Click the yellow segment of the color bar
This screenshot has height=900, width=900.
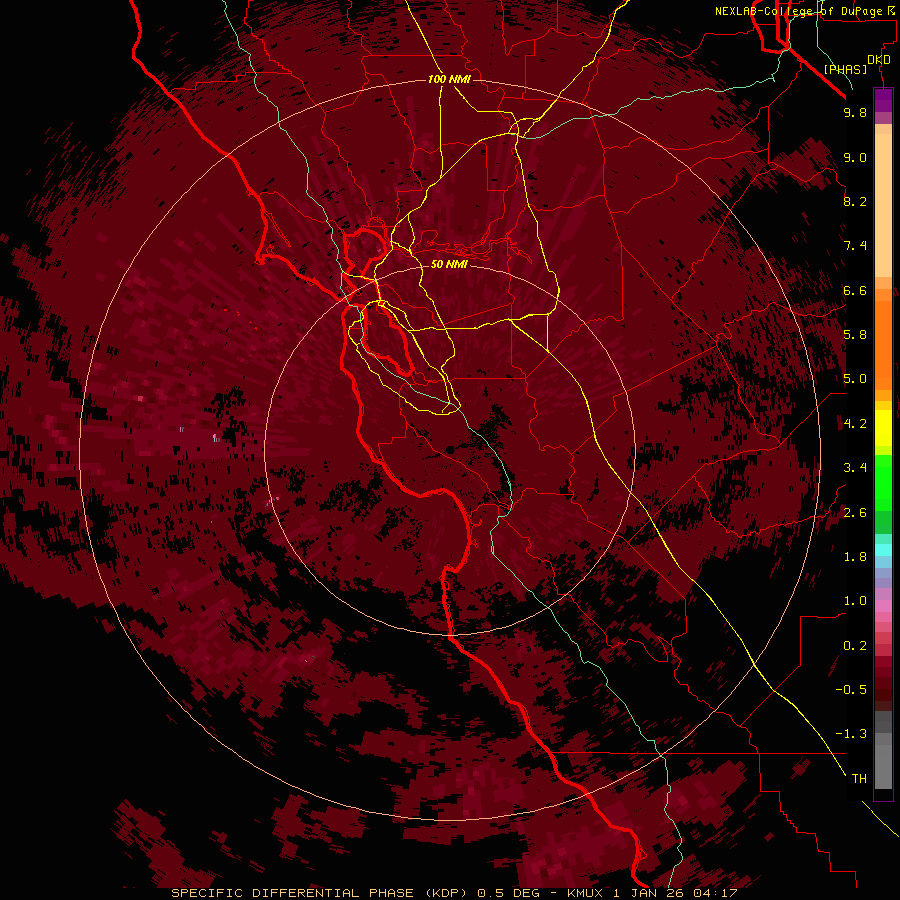point(883,428)
